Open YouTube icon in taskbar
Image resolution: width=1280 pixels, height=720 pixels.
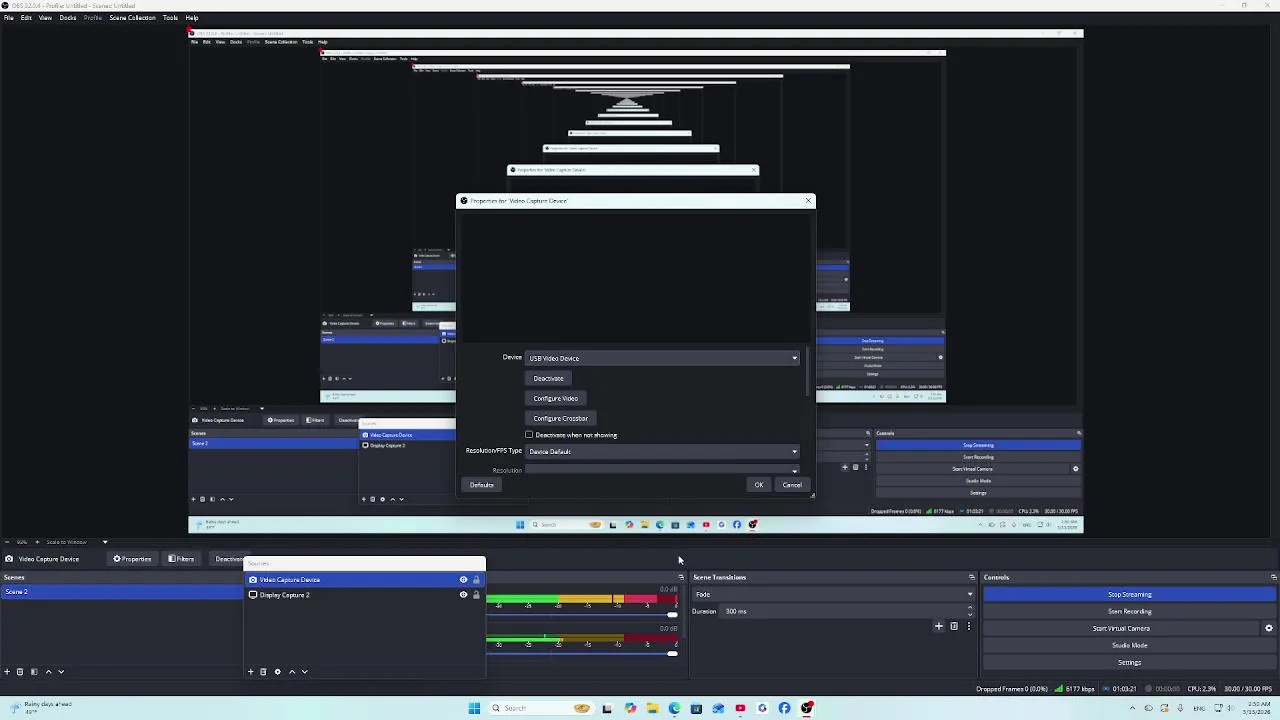click(740, 708)
